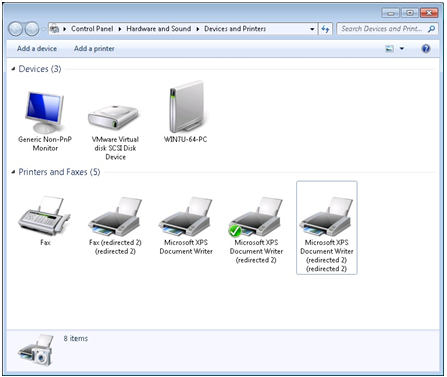The width and height of the screenshot is (447, 377).
Task: Collapse the Devices (3) group
Action: pyautogui.click(x=13, y=69)
